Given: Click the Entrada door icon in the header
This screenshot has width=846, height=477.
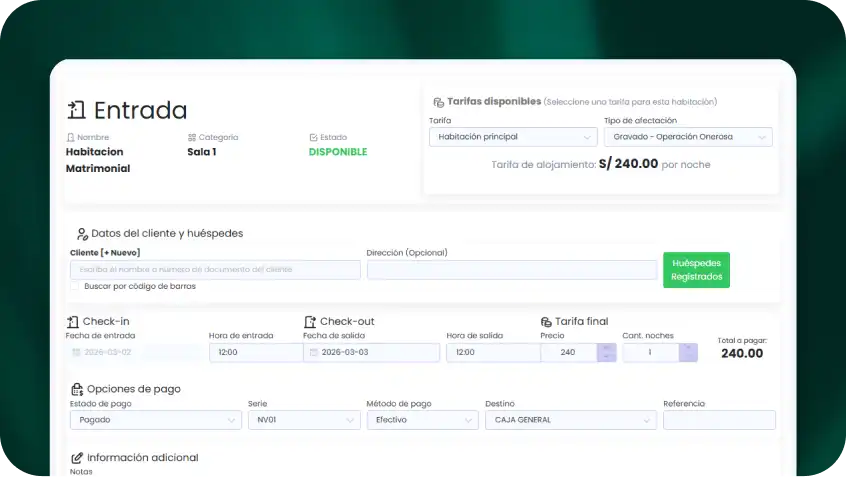Looking at the screenshot, I should [76, 110].
